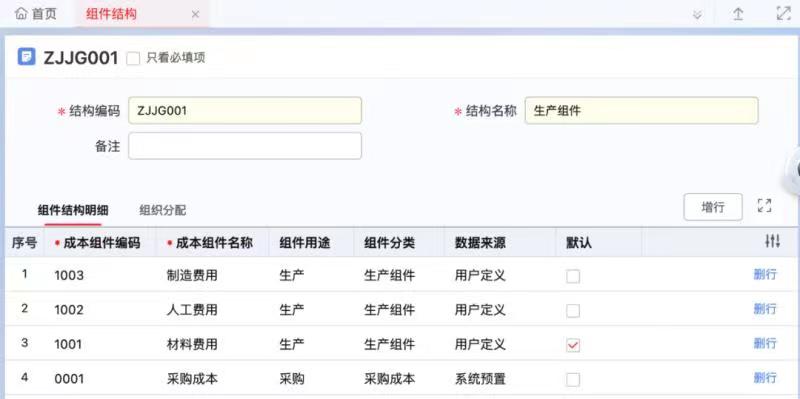Maximize the table with the expand icon
This screenshot has width=800, height=399.
point(764,206)
